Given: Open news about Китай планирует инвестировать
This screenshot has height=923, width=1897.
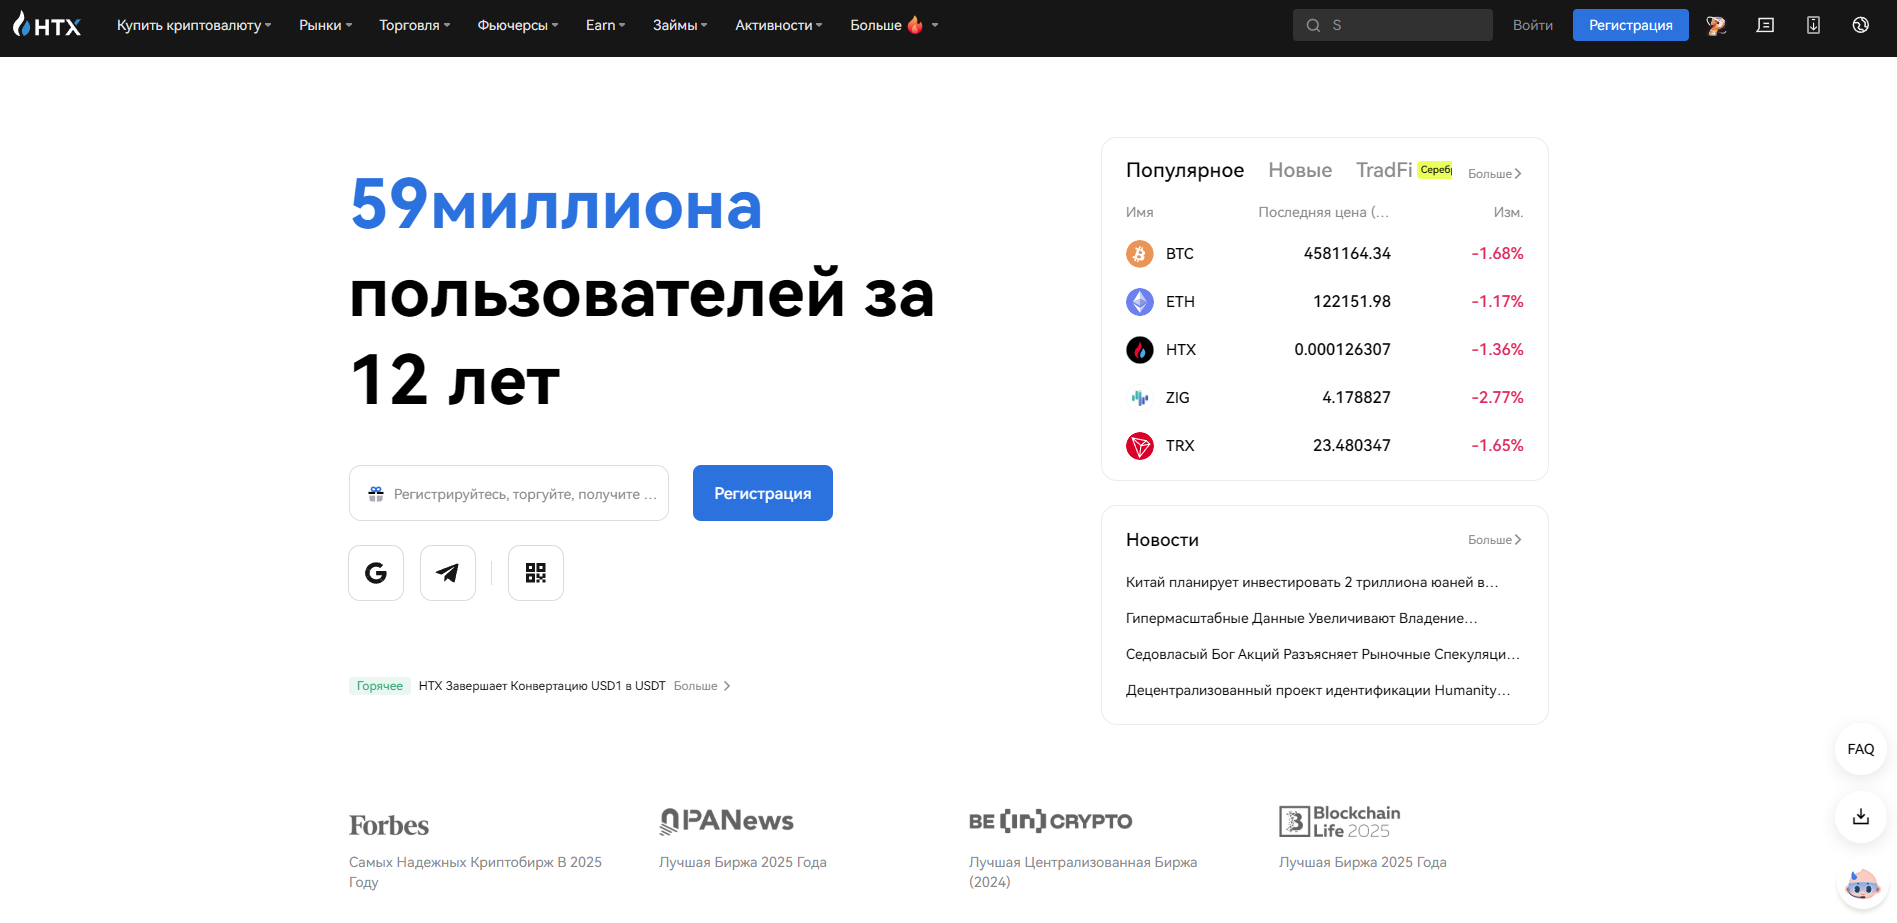Looking at the screenshot, I should tap(1312, 582).
